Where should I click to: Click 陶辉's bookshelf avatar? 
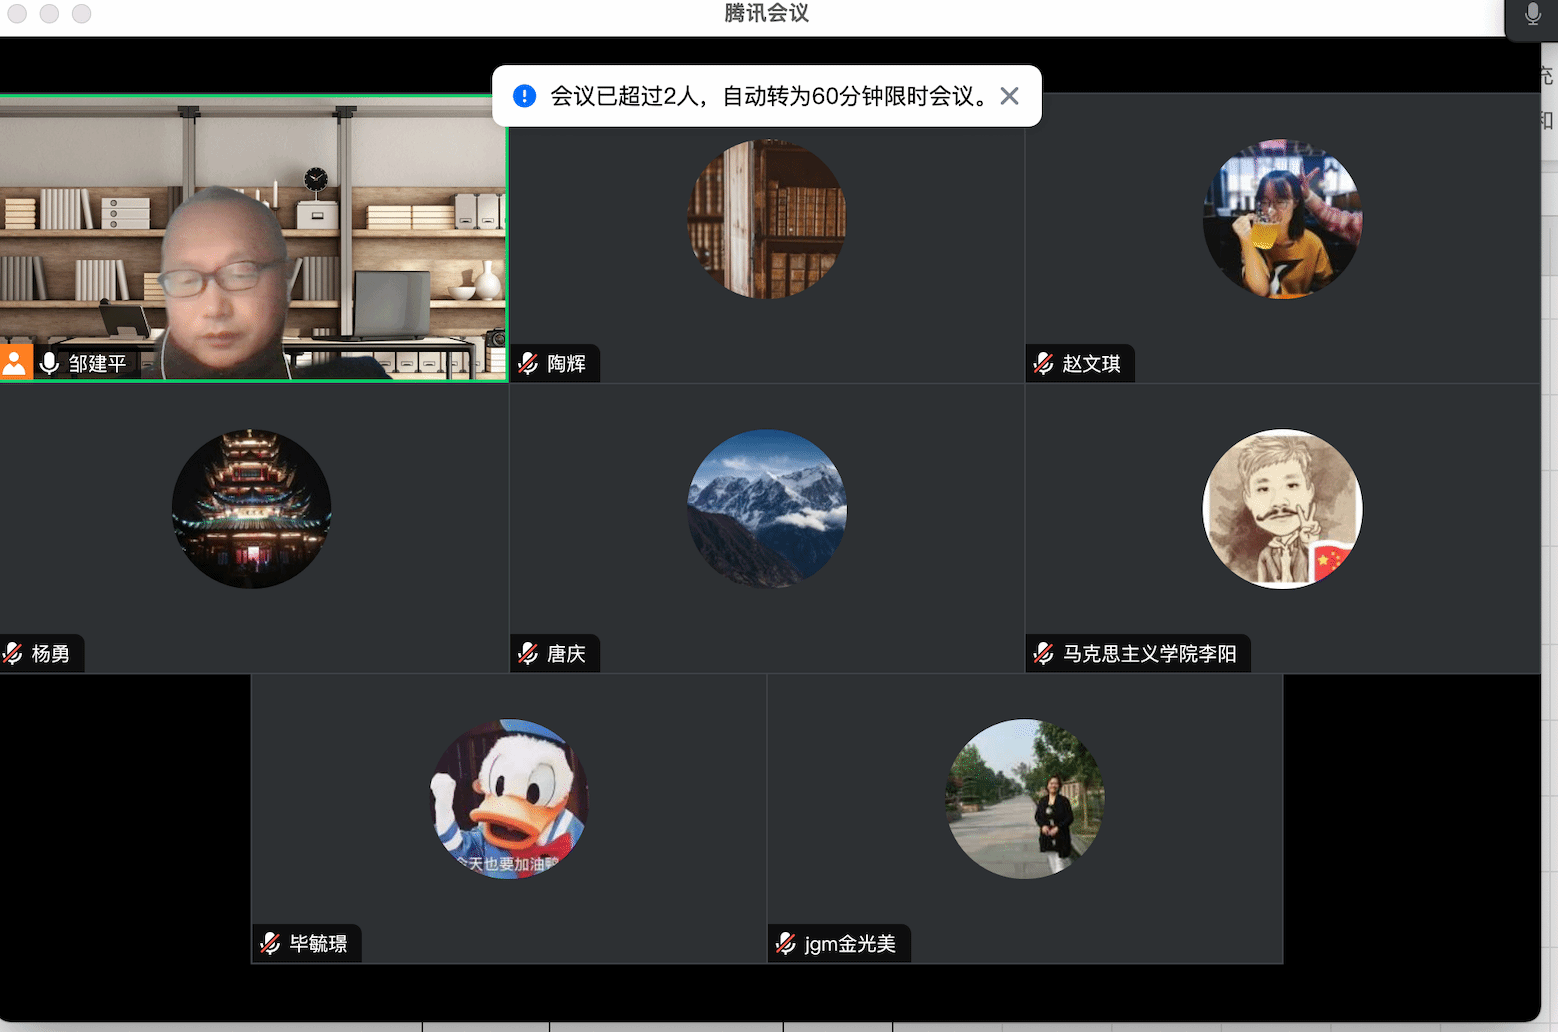coord(766,219)
